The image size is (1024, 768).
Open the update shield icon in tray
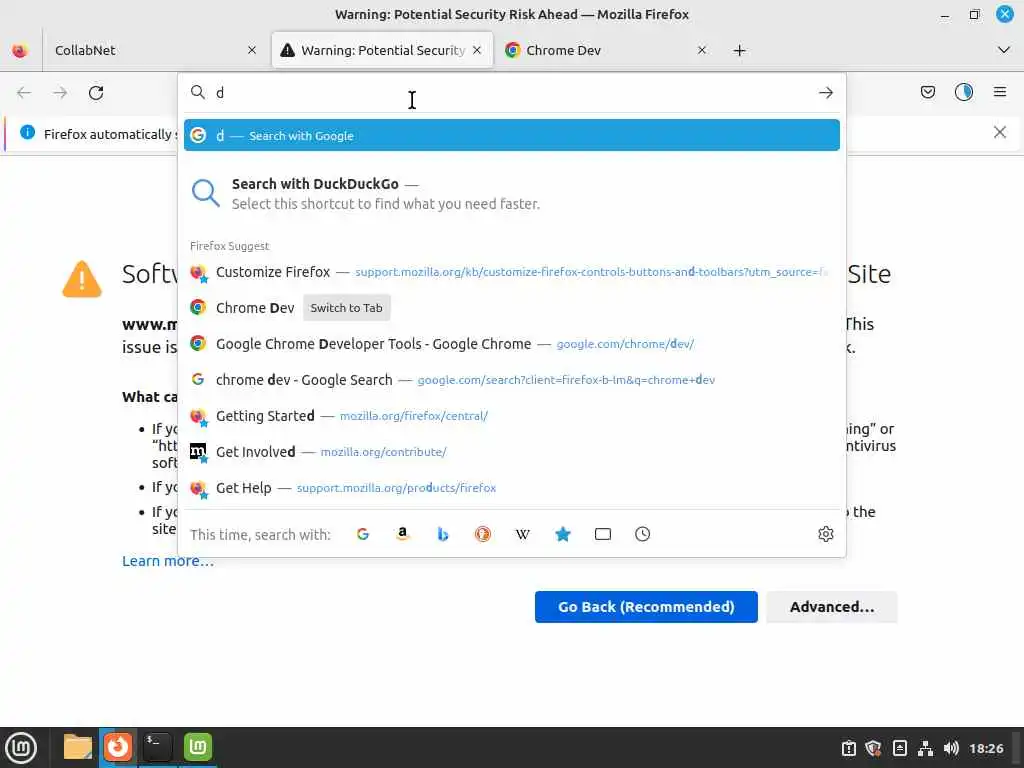(873, 748)
